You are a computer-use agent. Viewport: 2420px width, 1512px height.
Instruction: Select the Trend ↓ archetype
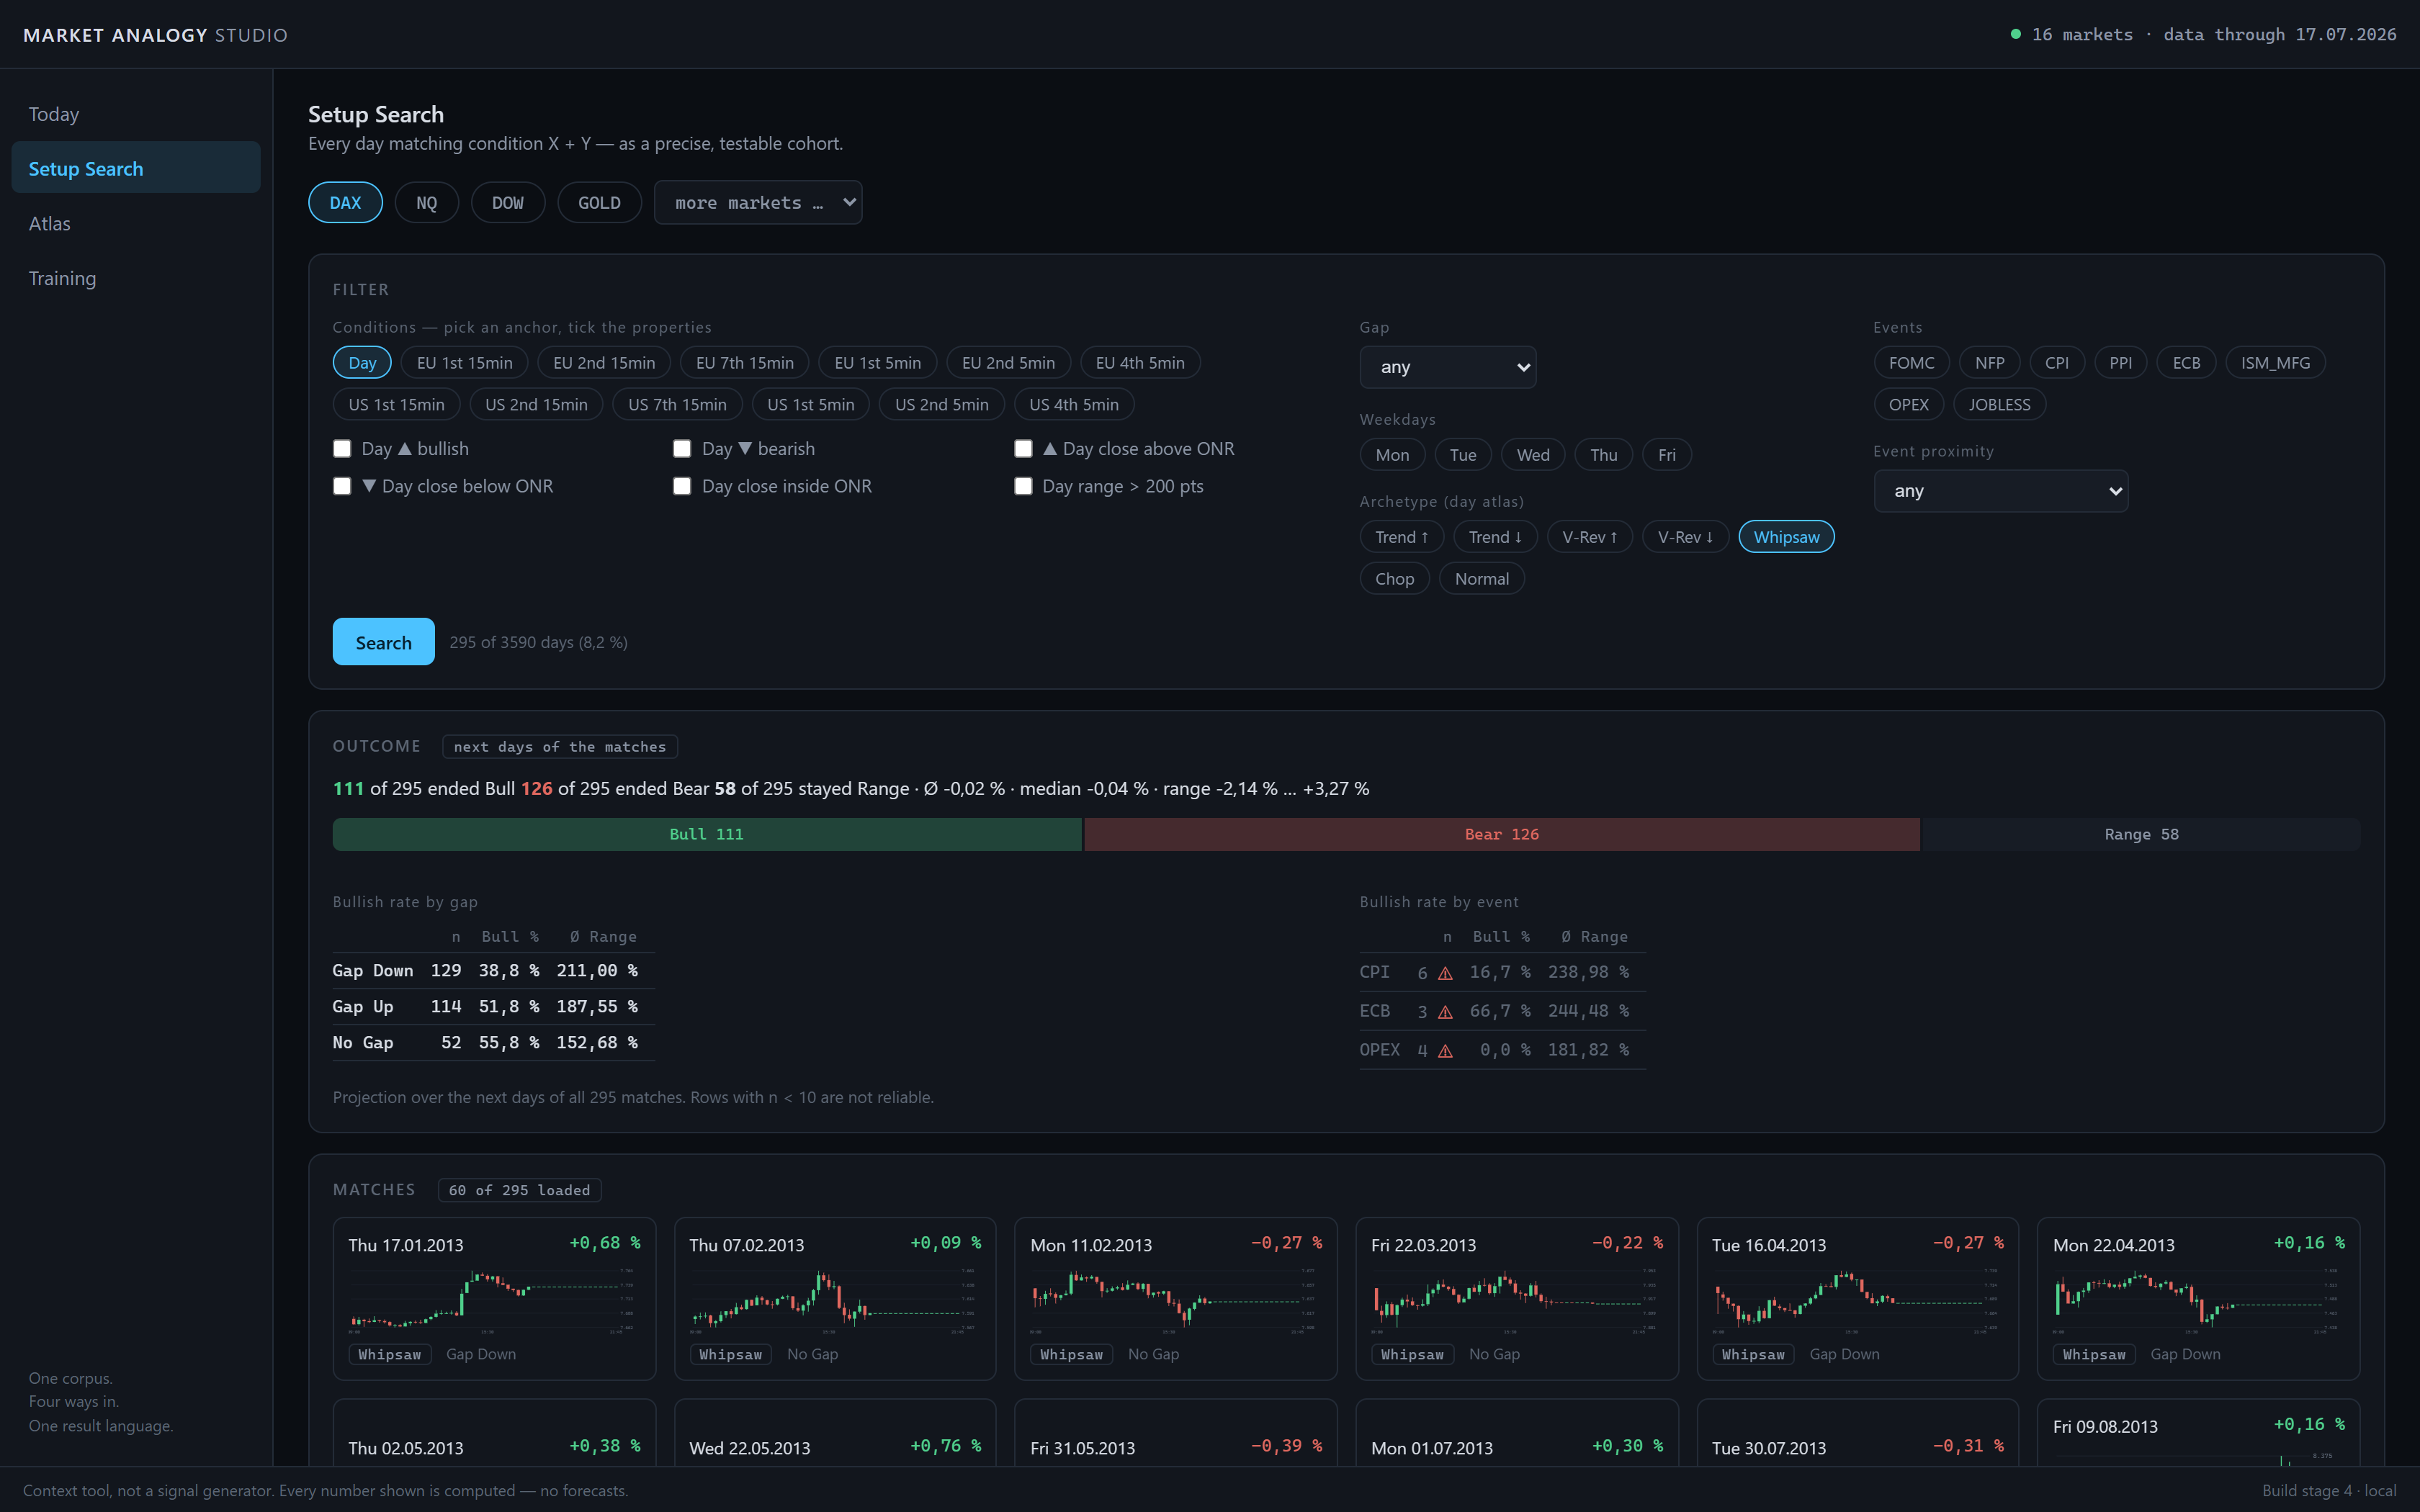tap(1496, 537)
